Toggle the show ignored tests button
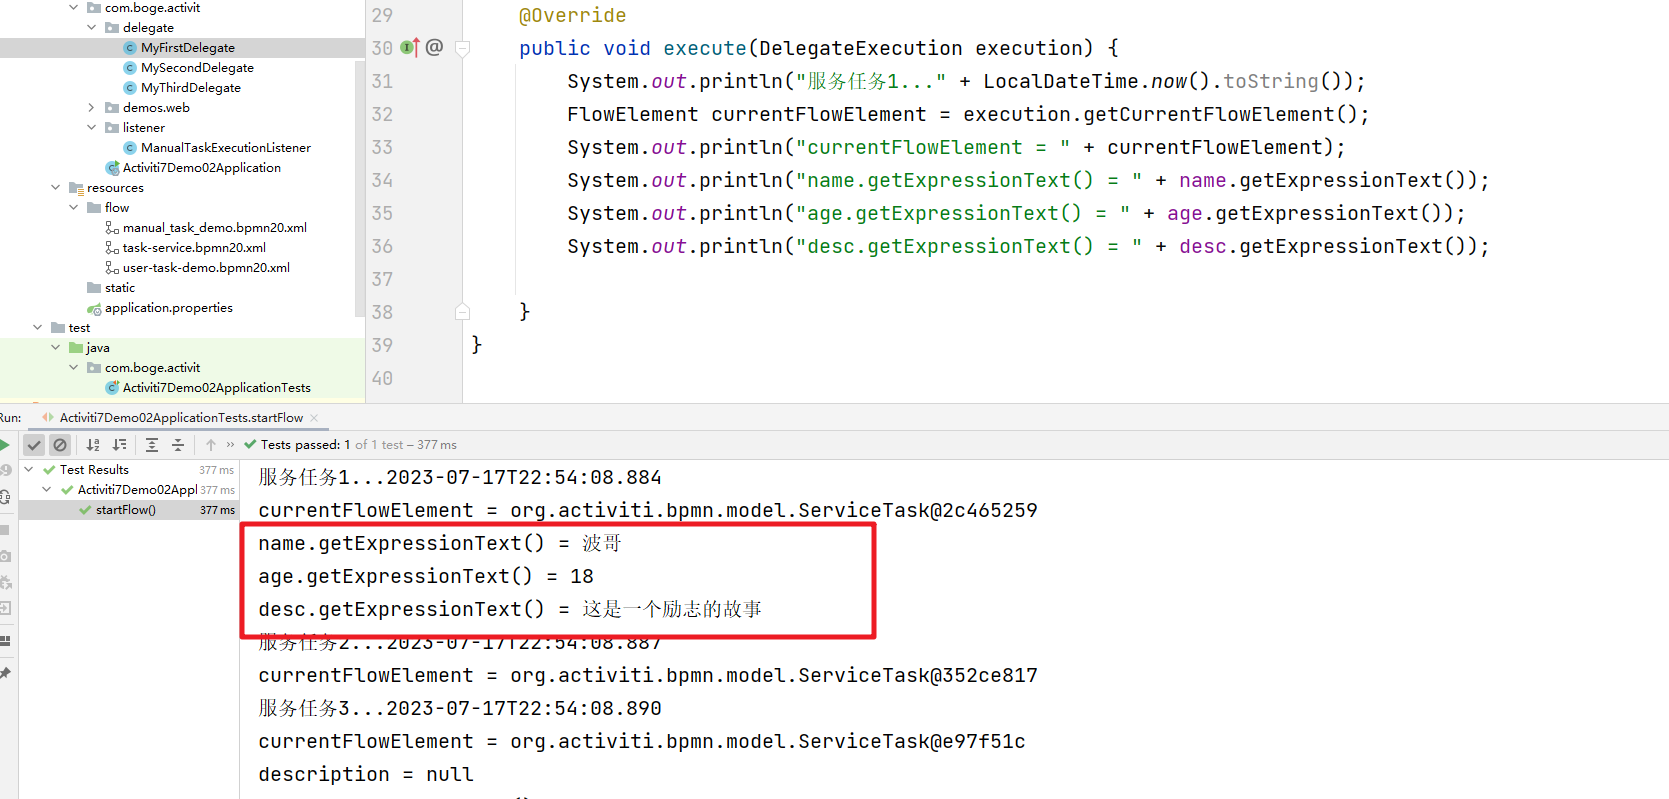 (60, 445)
